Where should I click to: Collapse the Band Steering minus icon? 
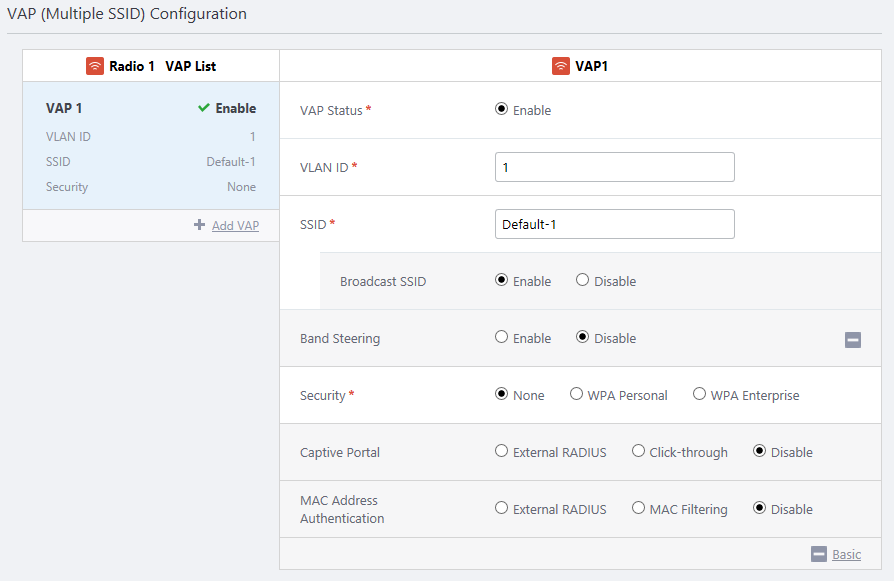[x=853, y=340]
